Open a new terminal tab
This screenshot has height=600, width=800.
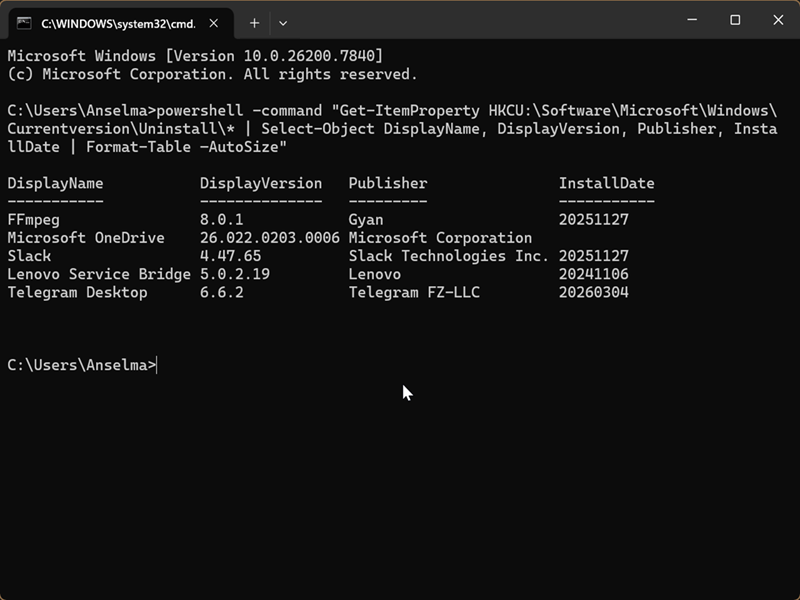tap(254, 22)
